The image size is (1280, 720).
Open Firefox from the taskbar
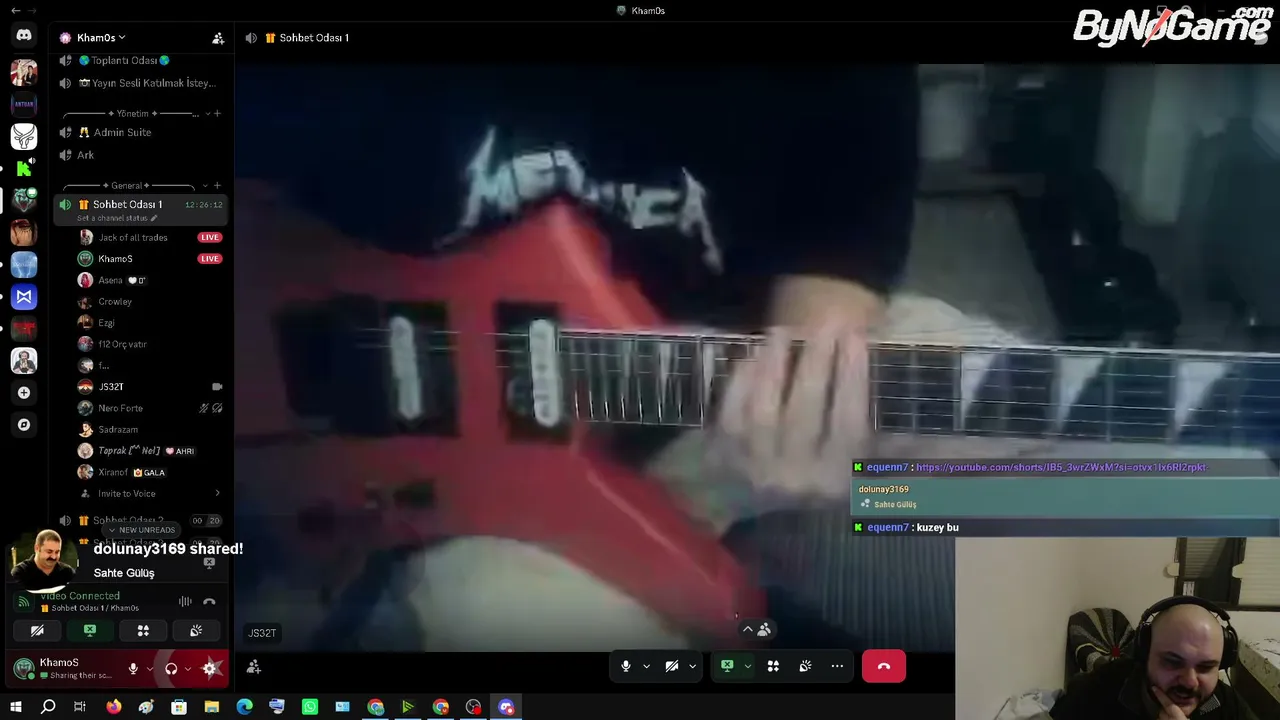[114, 707]
